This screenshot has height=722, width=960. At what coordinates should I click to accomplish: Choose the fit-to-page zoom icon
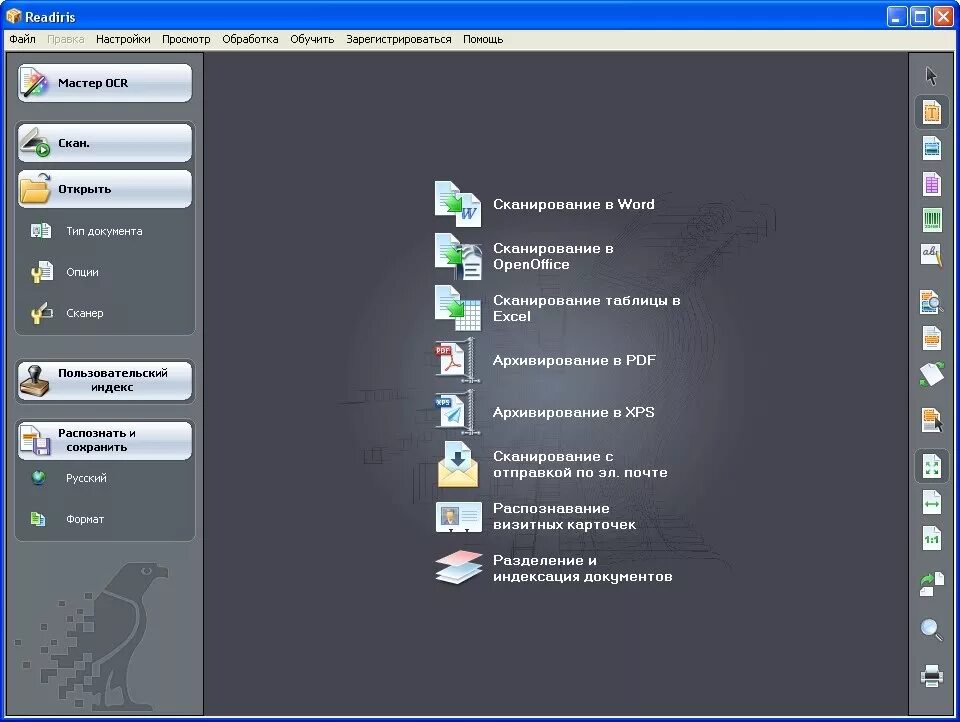[931, 467]
